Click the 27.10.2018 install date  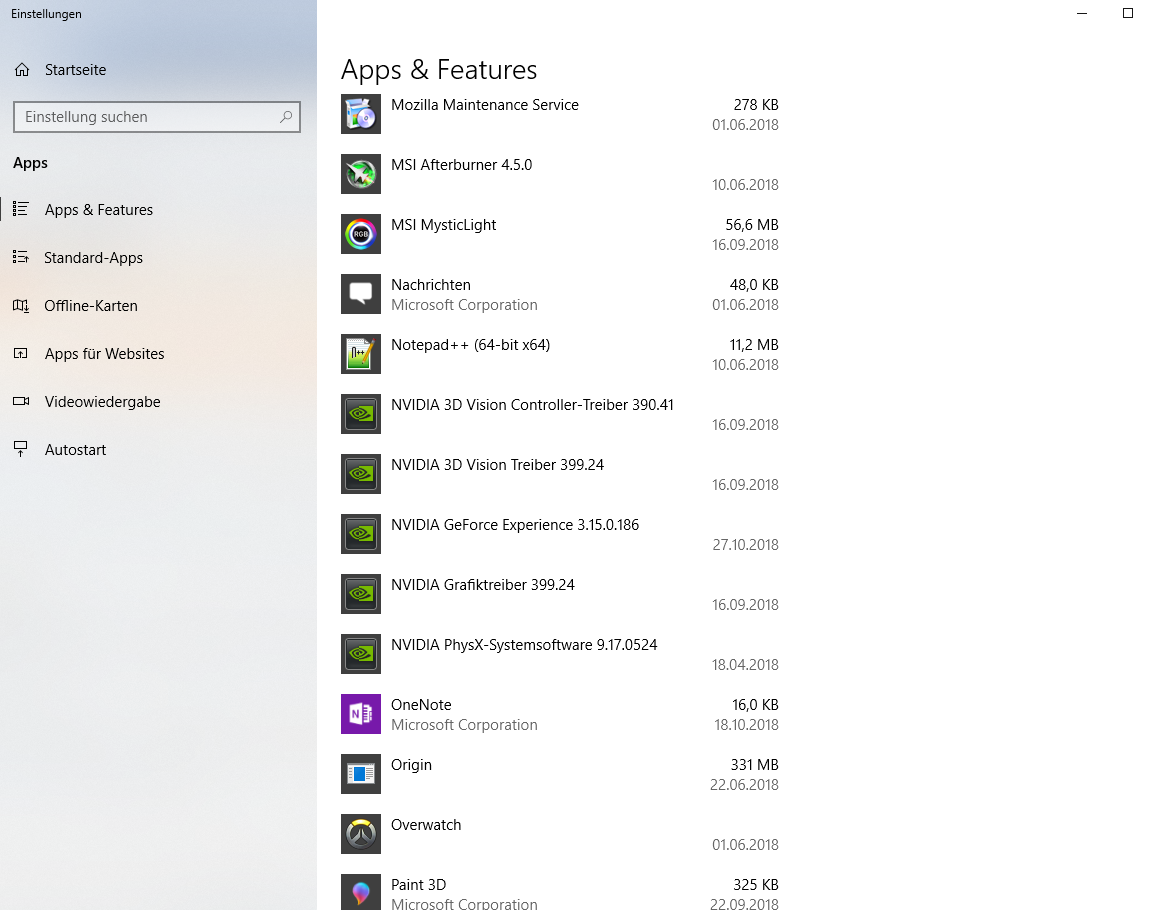[746, 545]
